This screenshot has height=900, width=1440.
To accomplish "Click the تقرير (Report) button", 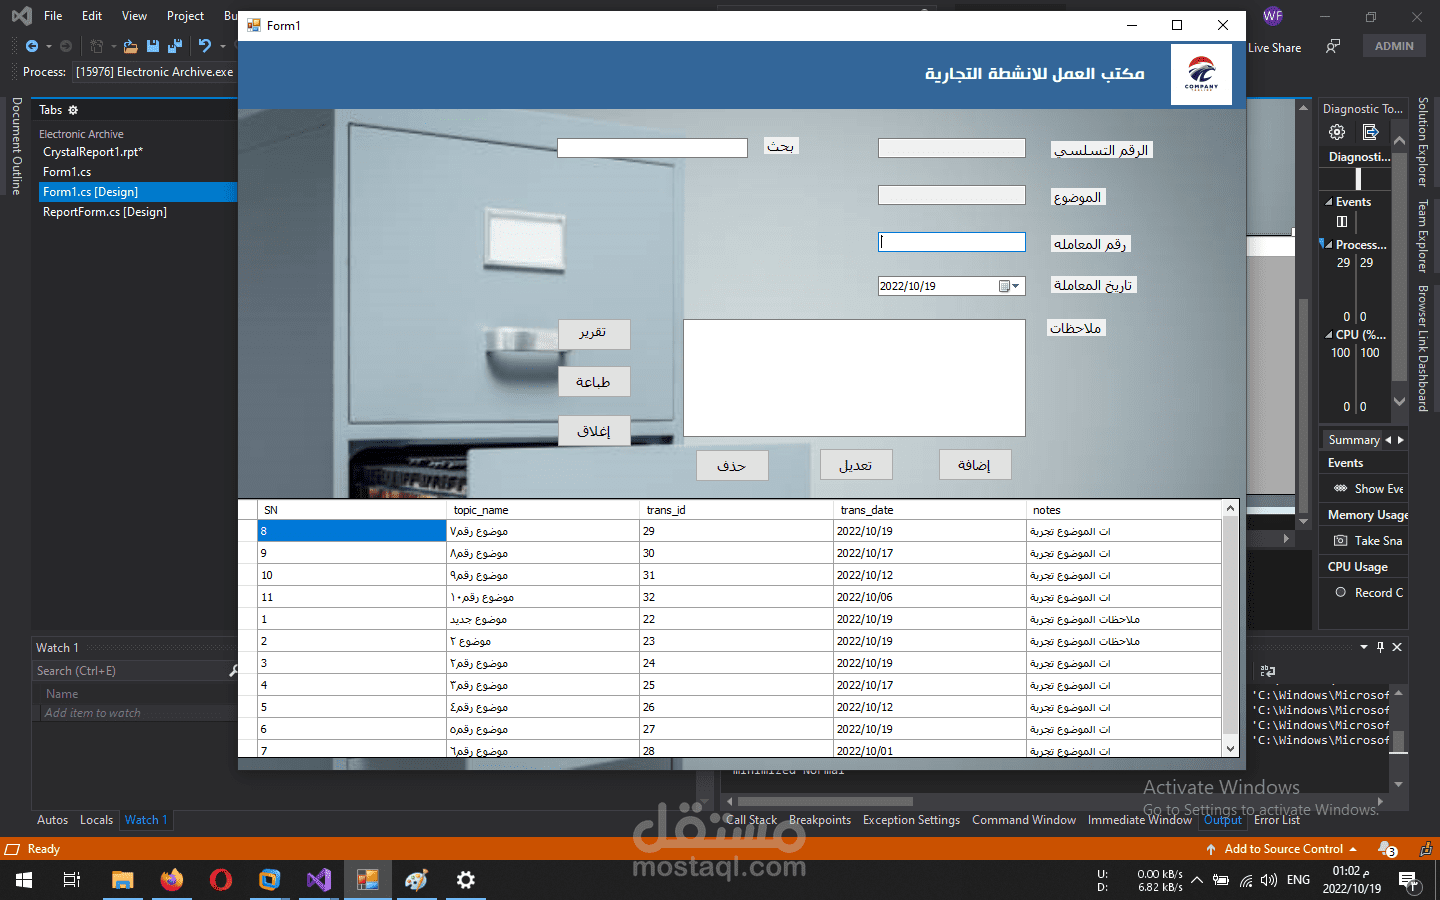I will [x=594, y=333].
